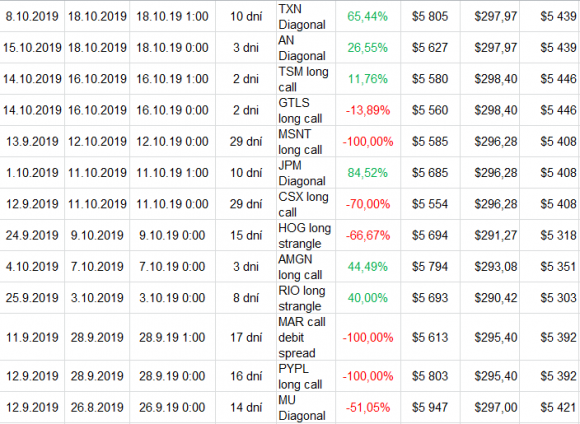Click the 15.10.2019 open date cell

32,48
